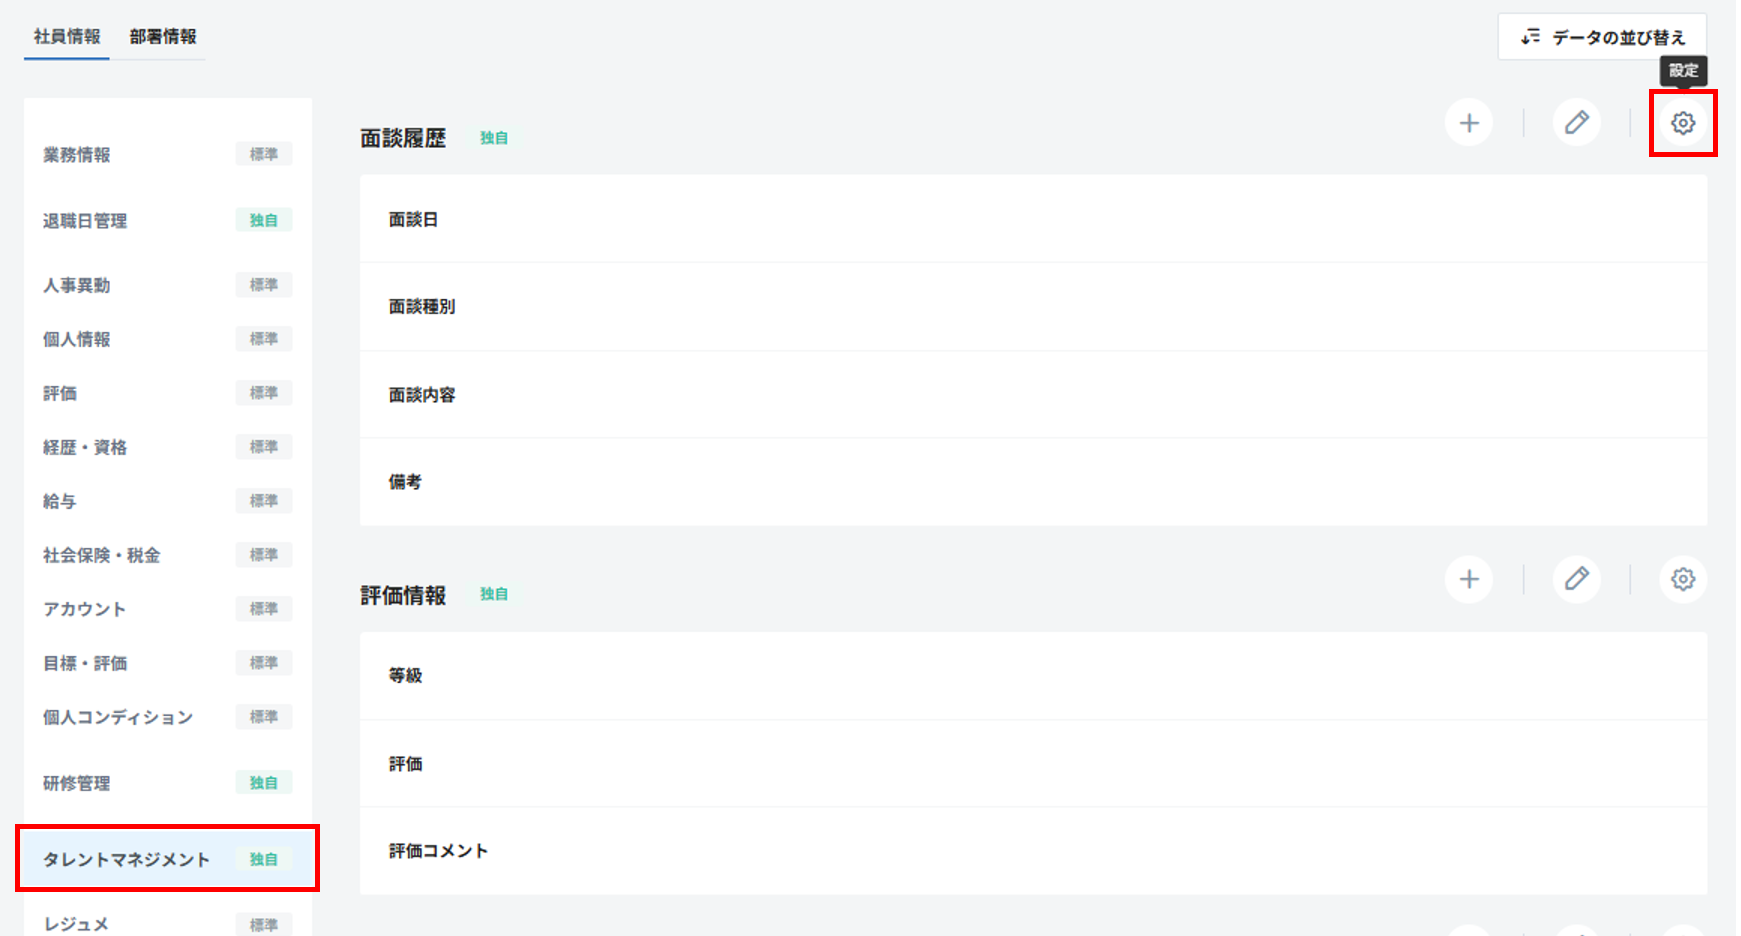Screen dimensions: 1741x936
Task: Open 経歴・資格 in the sidebar
Action: click(x=85, y=448)
